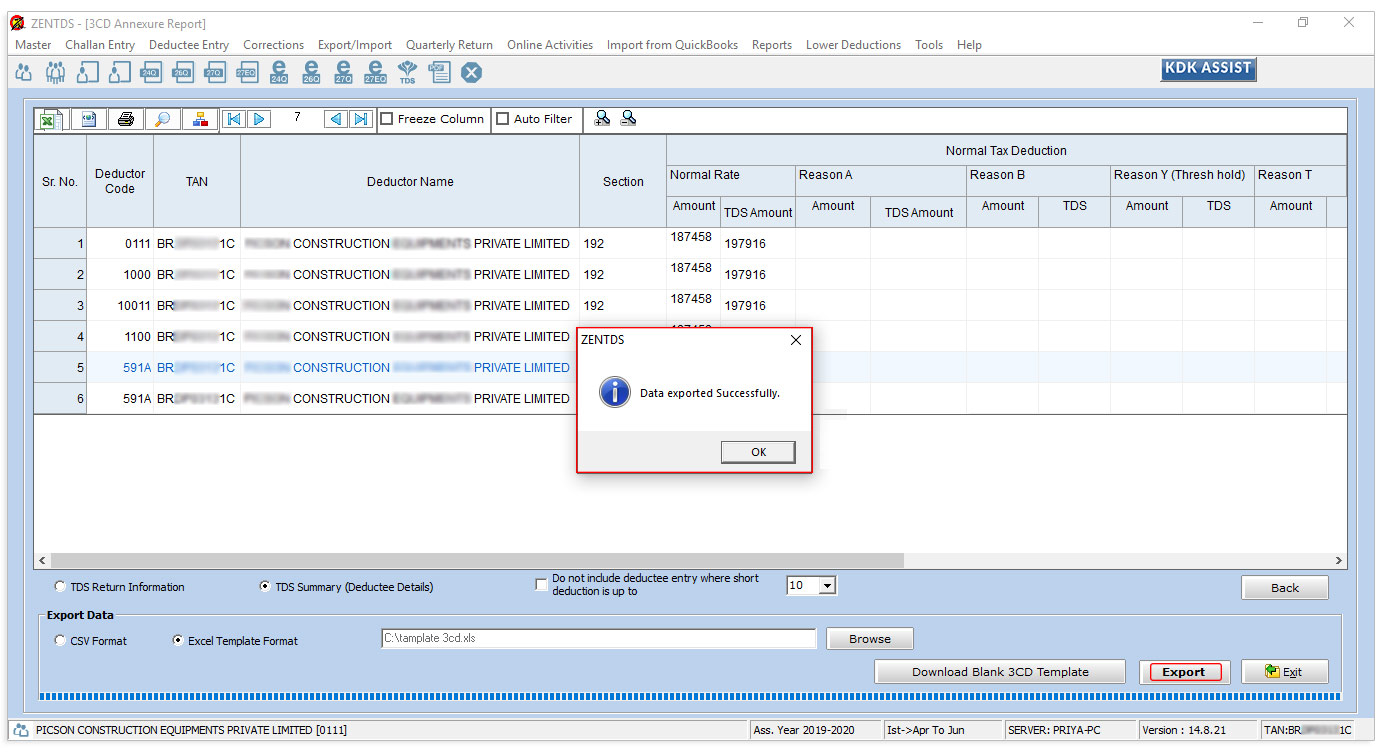Click the HTML document export icon

point(89,119)
